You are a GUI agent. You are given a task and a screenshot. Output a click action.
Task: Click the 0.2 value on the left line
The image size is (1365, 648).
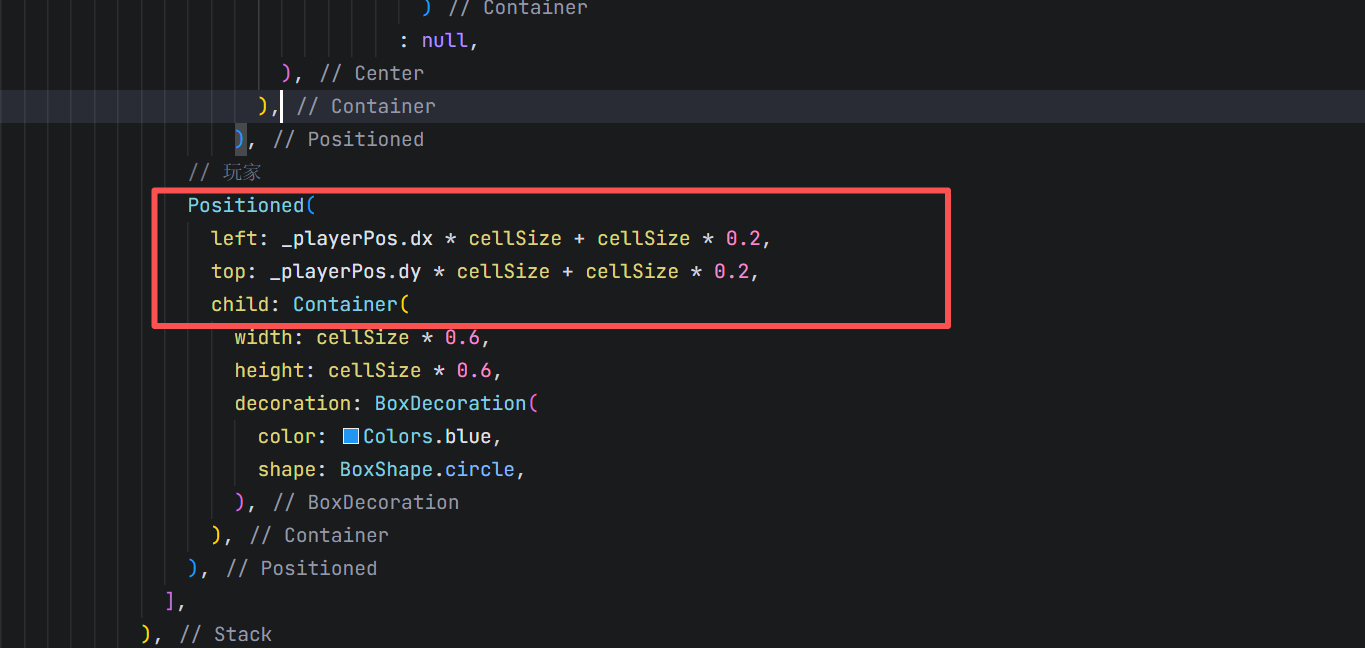(x=743, y=238)
